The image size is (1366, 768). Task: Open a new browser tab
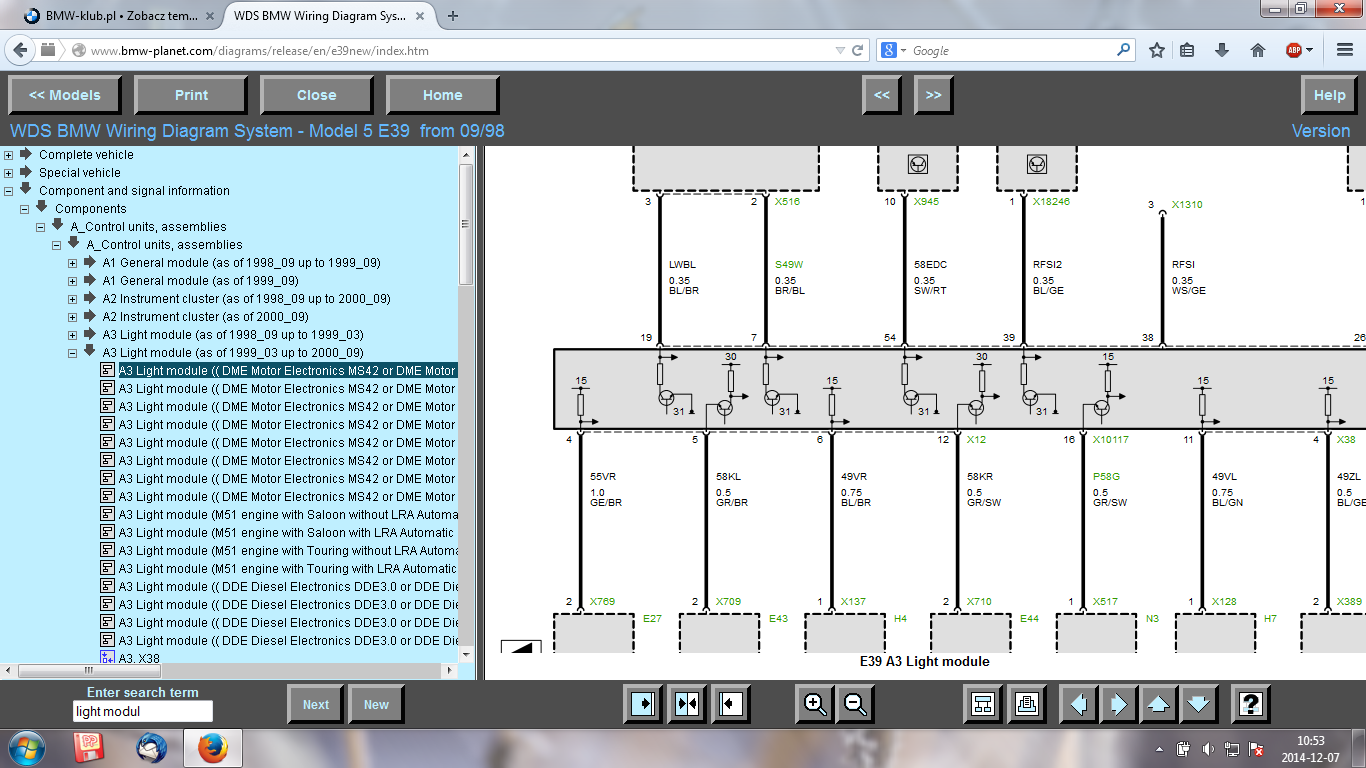453,16
